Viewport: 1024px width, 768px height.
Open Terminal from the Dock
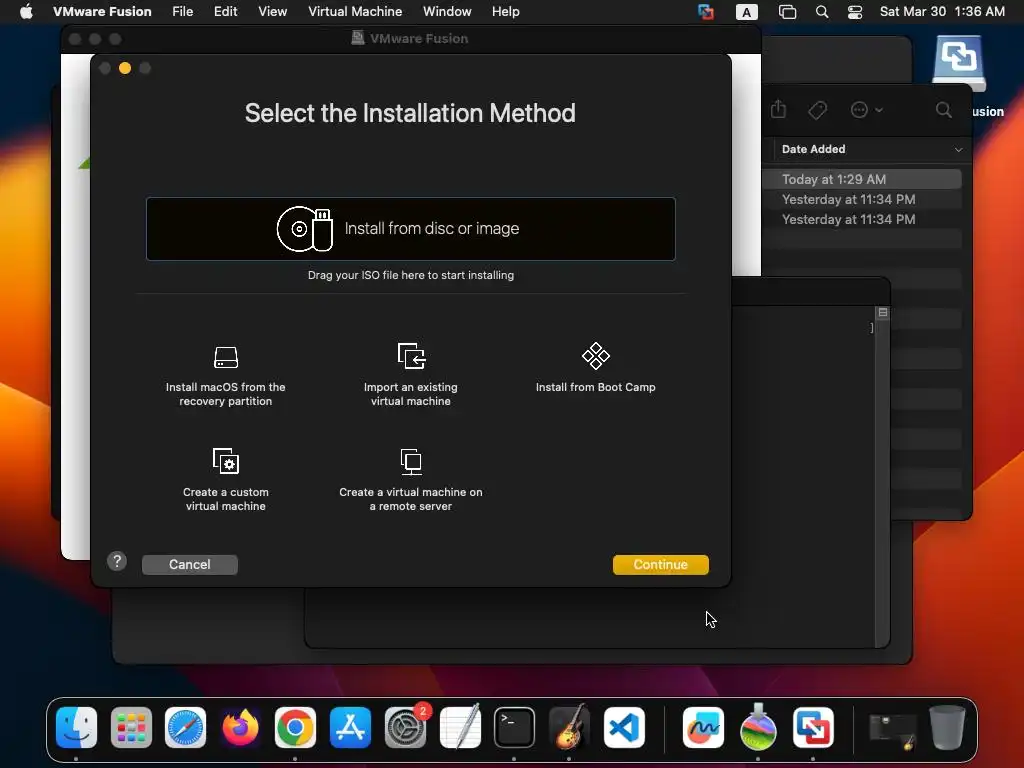[x=514, y=727]
